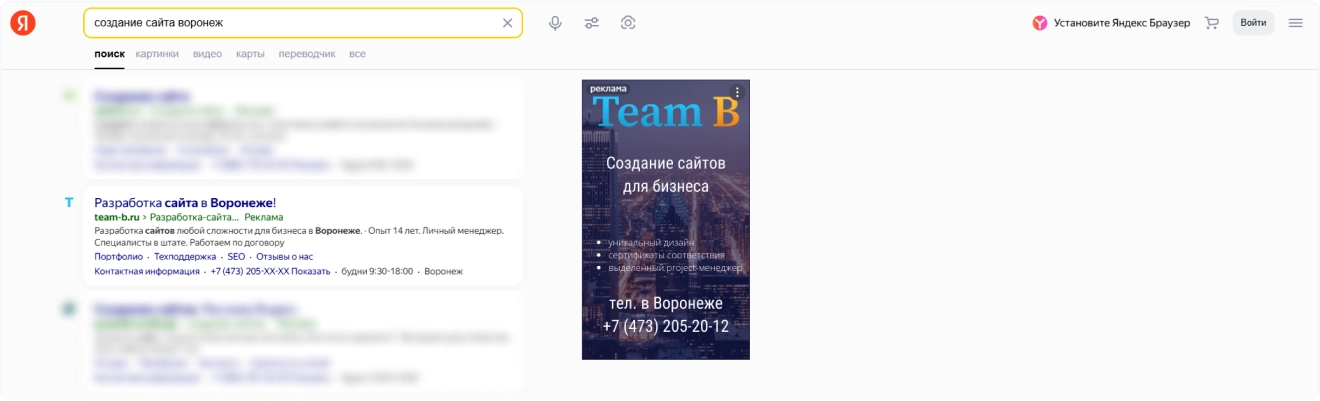The image size is (1320, 401).
Task: Clear the search query with the X icon
Action: pos(507,23)
